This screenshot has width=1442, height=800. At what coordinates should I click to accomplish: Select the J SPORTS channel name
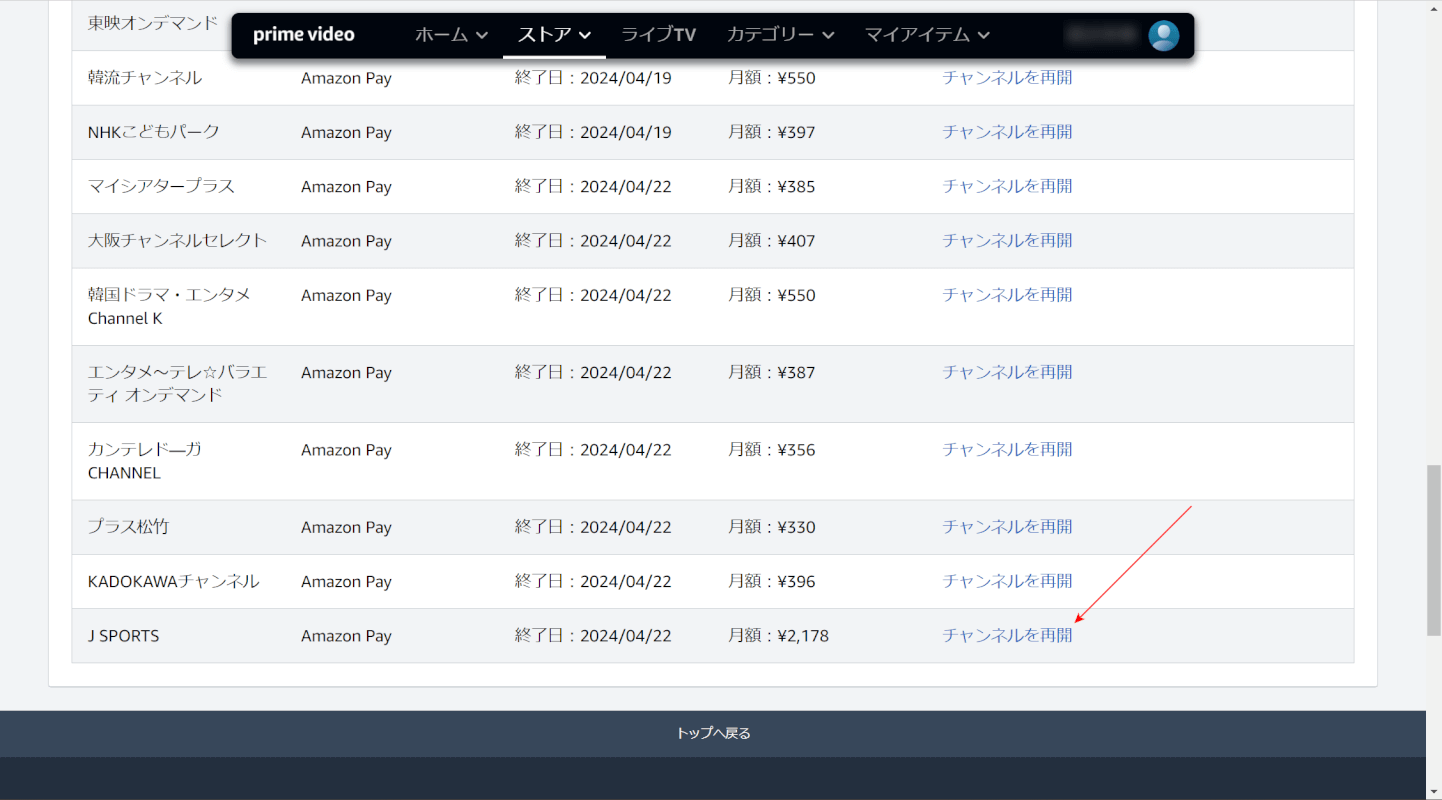(x=124, y=636)
